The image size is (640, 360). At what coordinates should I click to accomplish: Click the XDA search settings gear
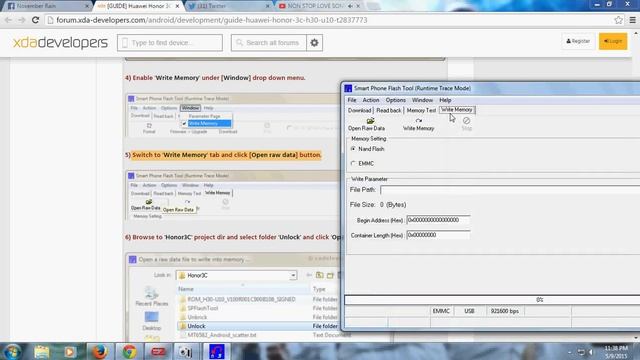[x=314, y=42]
